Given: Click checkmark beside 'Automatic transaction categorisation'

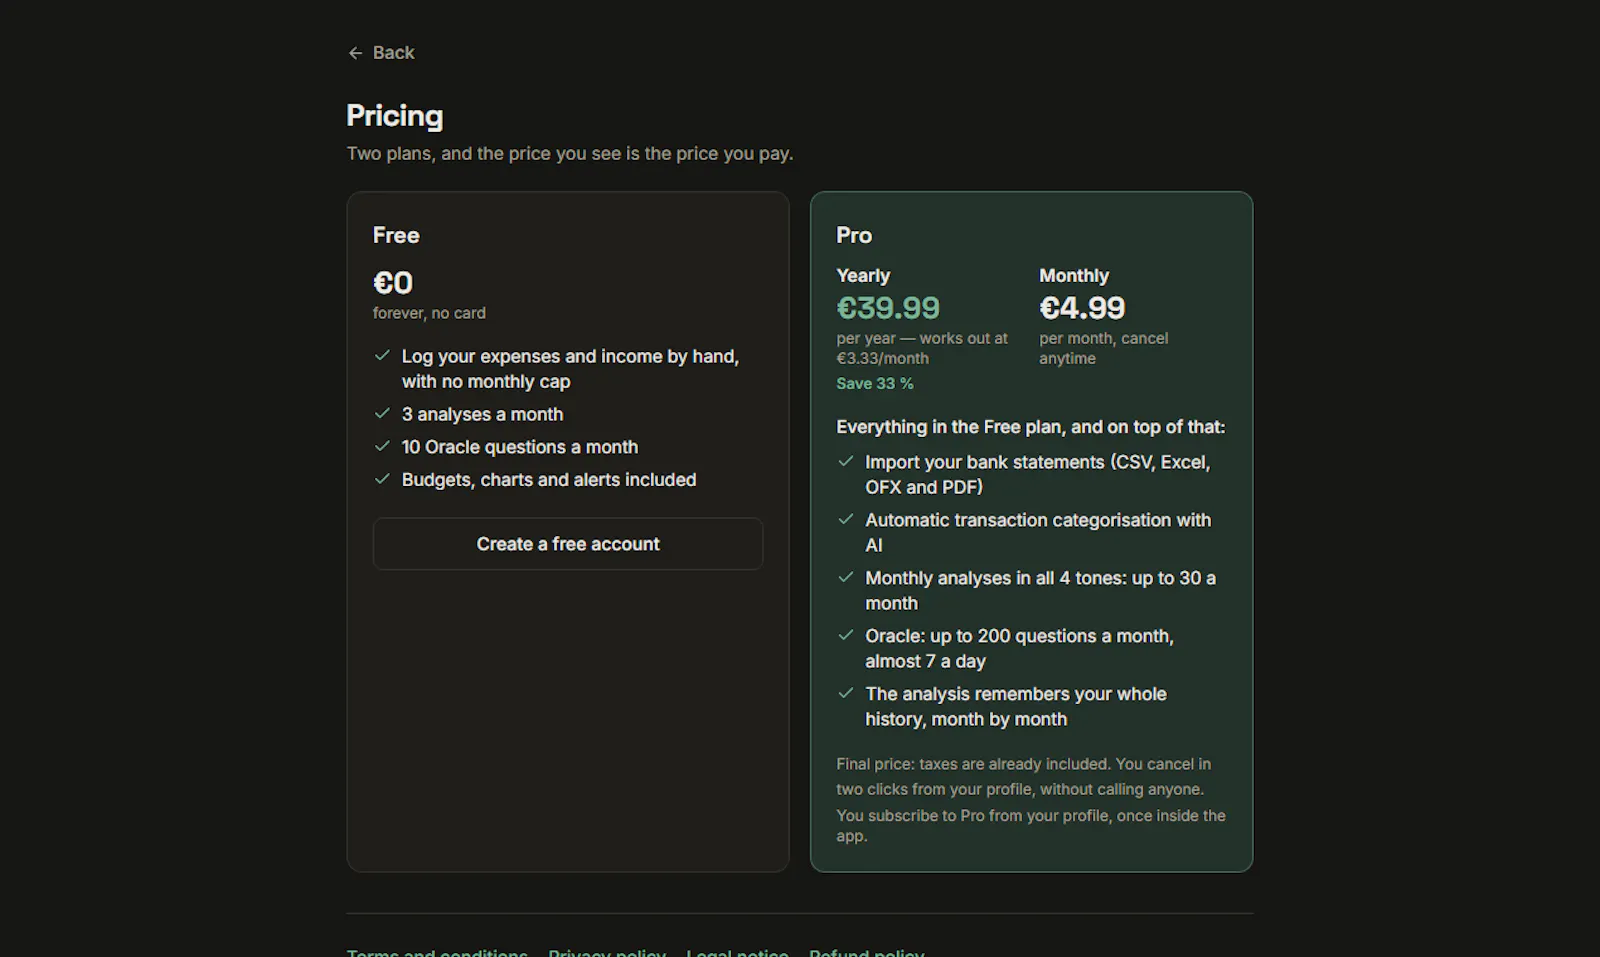Looking at the screenshot, I should (x=846, y=519).
